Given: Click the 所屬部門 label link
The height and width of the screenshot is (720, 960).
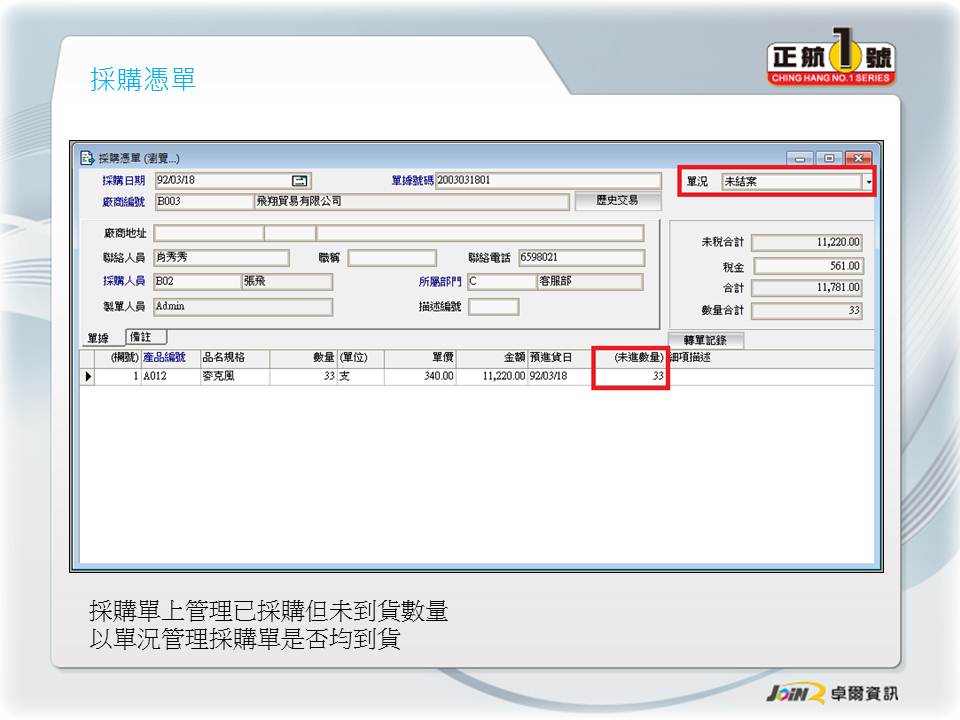Looking at the screenshot, I should (x=440, y=281).
